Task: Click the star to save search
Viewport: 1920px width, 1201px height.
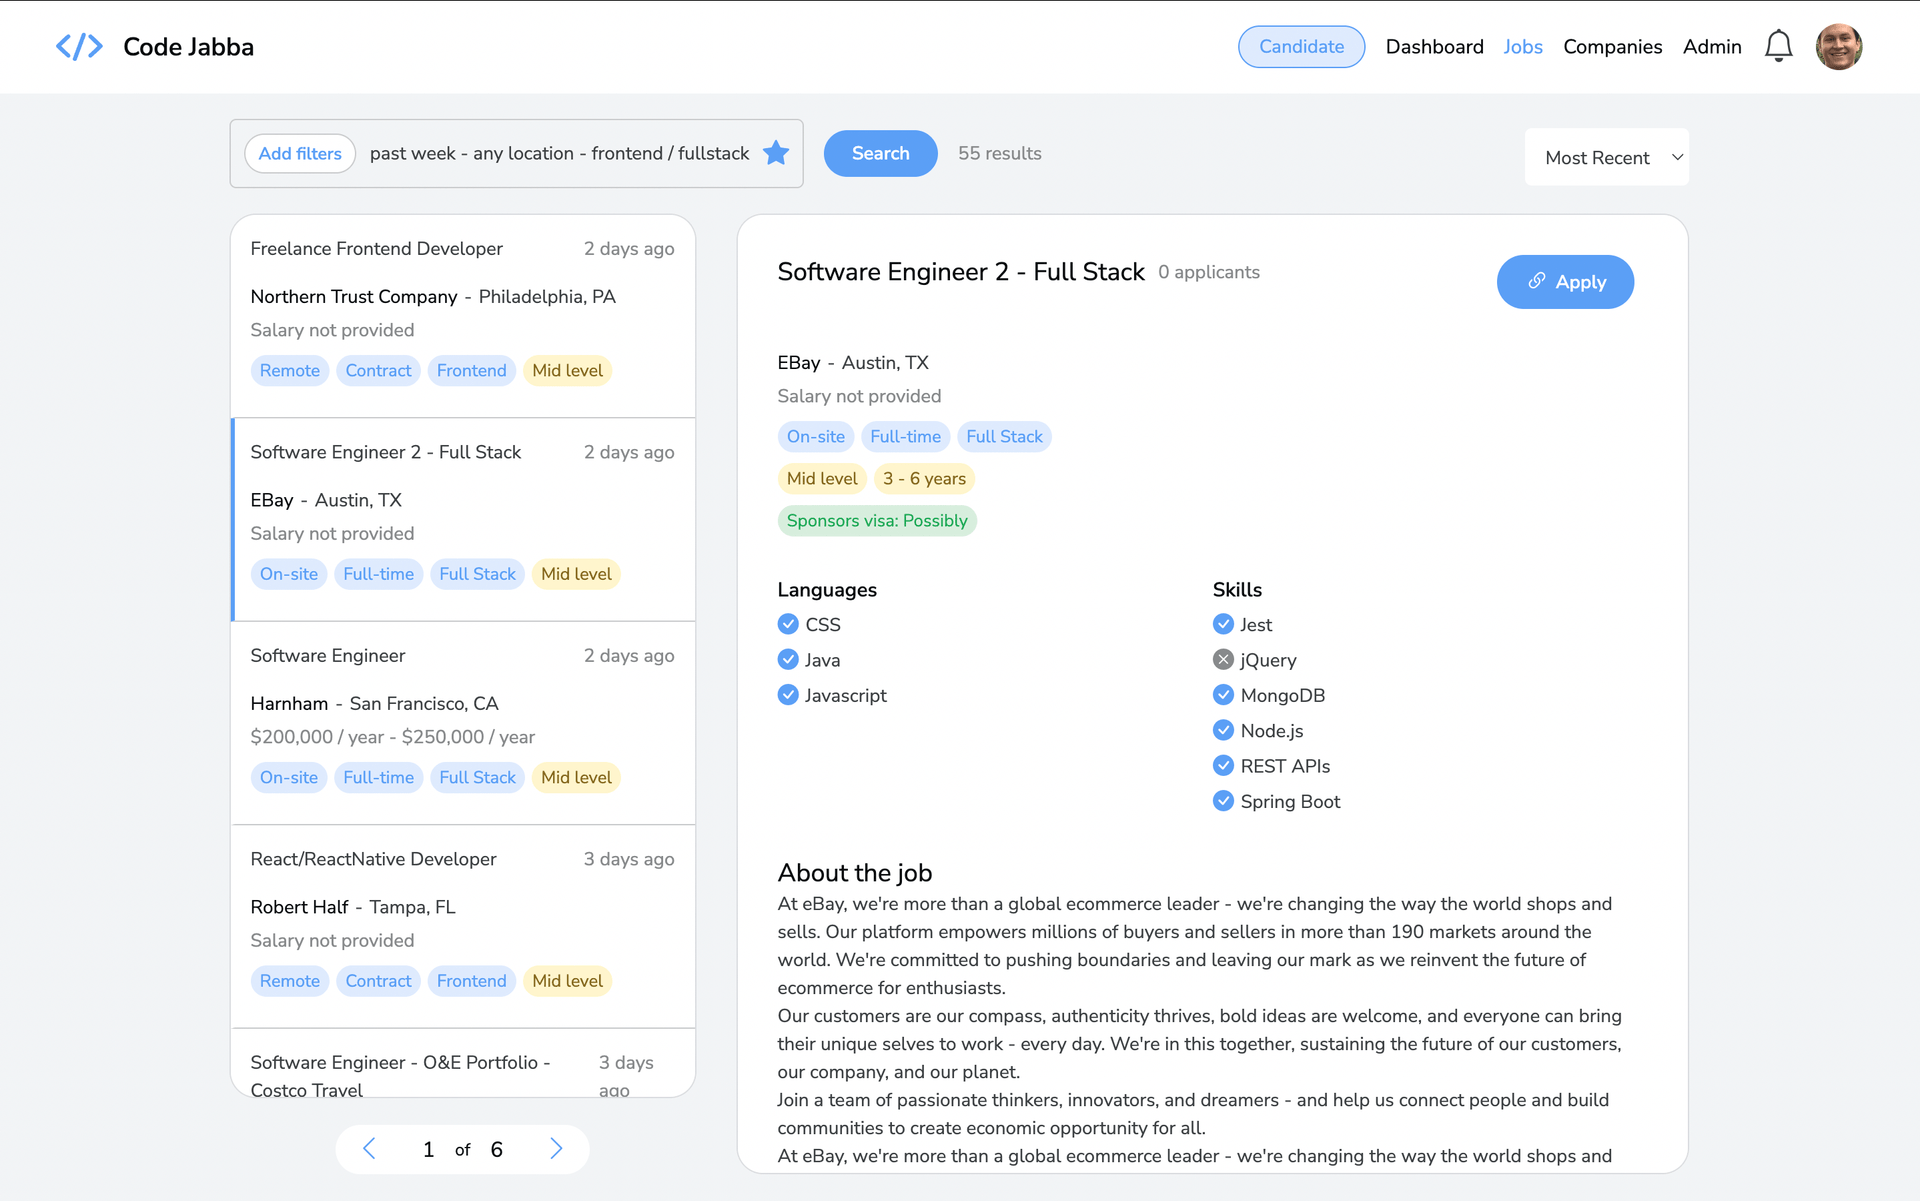Action: click(x=776, y=153)
